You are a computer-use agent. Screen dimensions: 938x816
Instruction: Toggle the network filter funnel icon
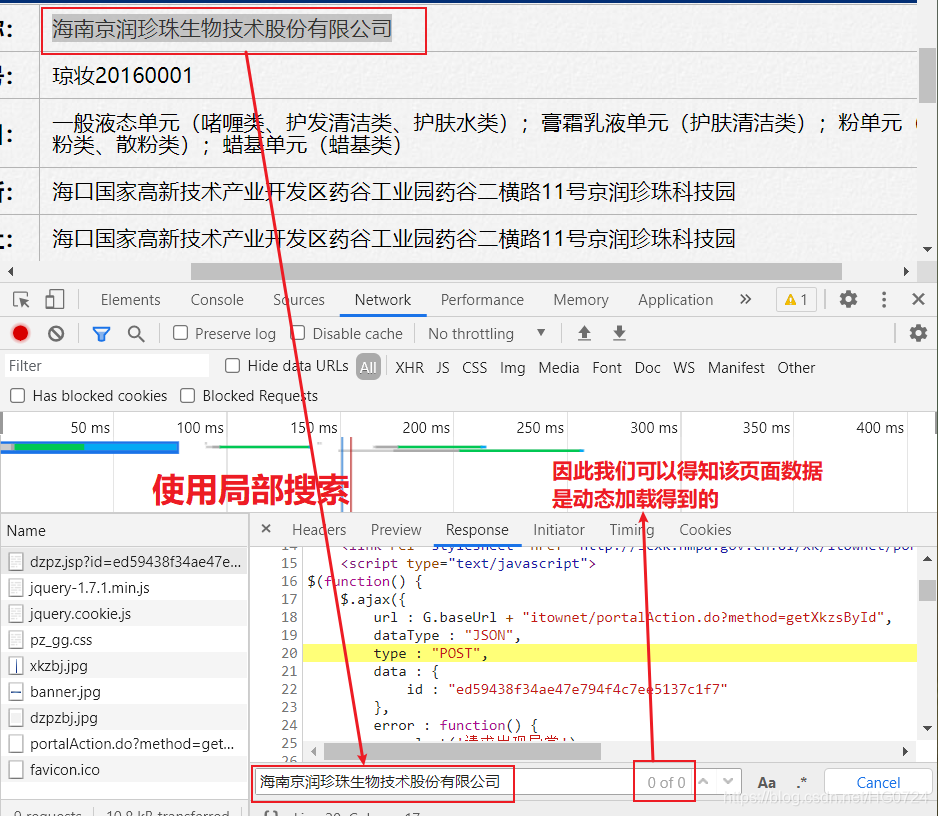pyautogui.click(x=101, y=333)
